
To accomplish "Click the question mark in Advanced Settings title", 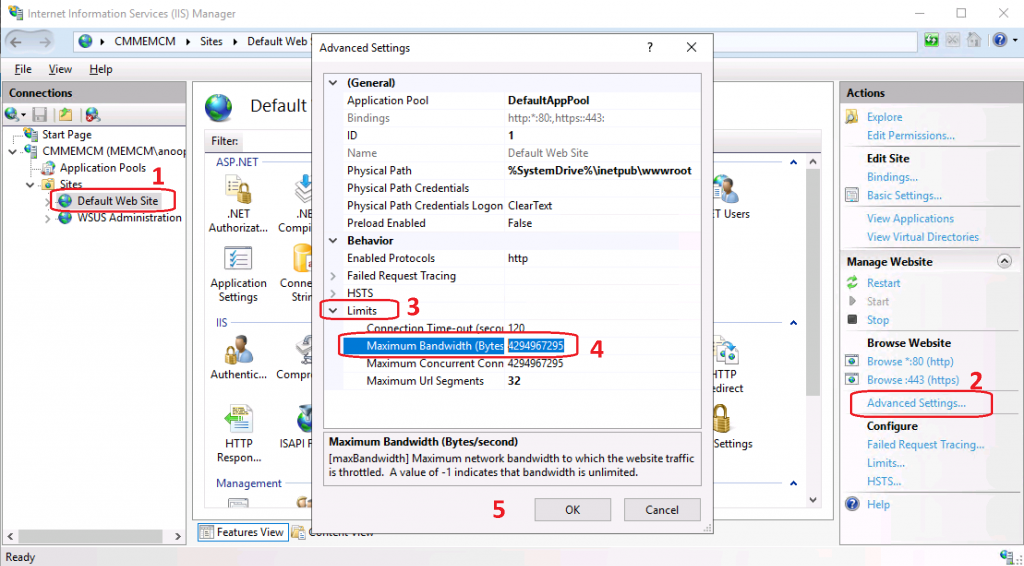I will click(649, 48).
